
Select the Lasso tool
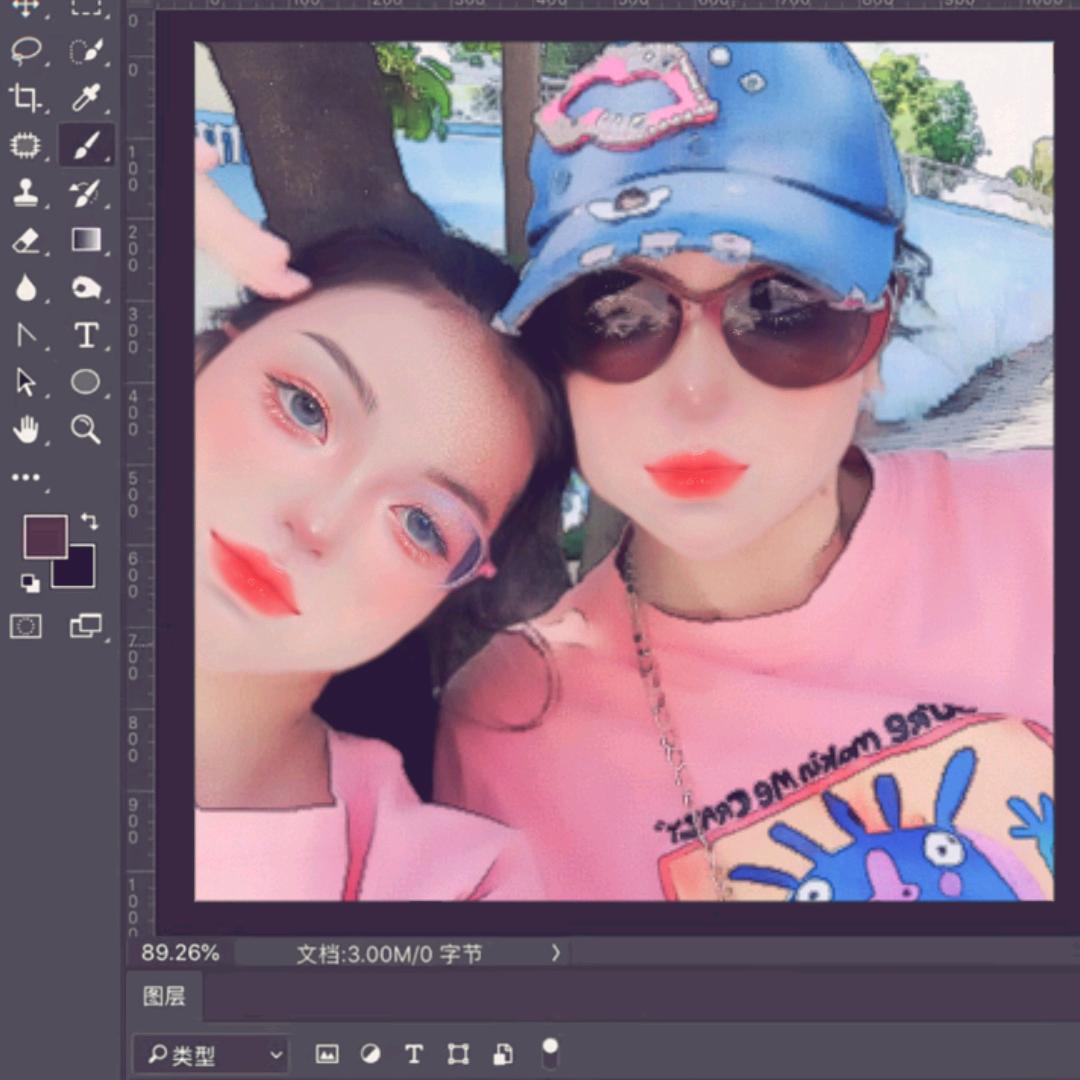(25, 51)
